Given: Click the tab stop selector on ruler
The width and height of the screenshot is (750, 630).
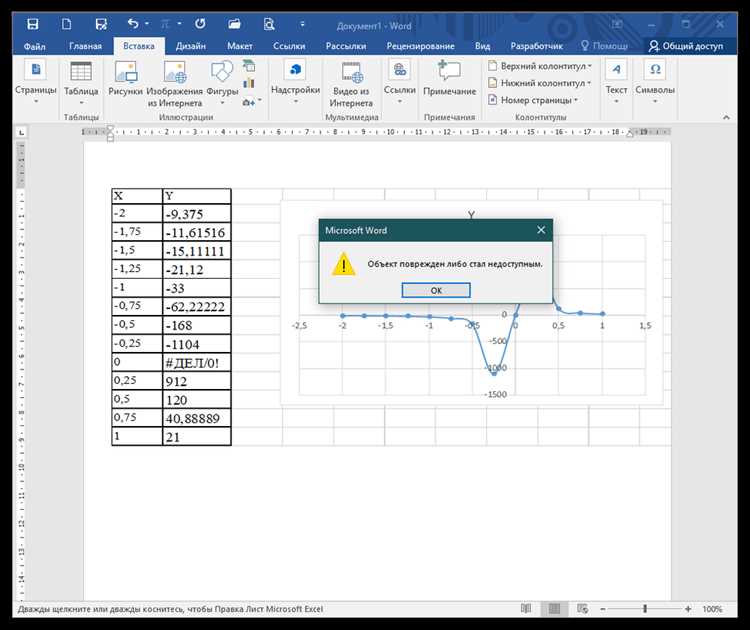Looking at the screenshot, I should click(22, 132).
